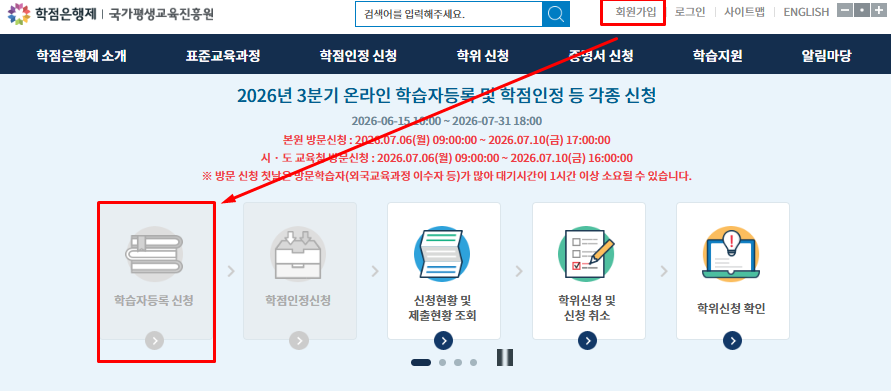Click the 본원 방문신청 schedule line
This screenshot has width=891, height=391.
click(x=447, y=140)
